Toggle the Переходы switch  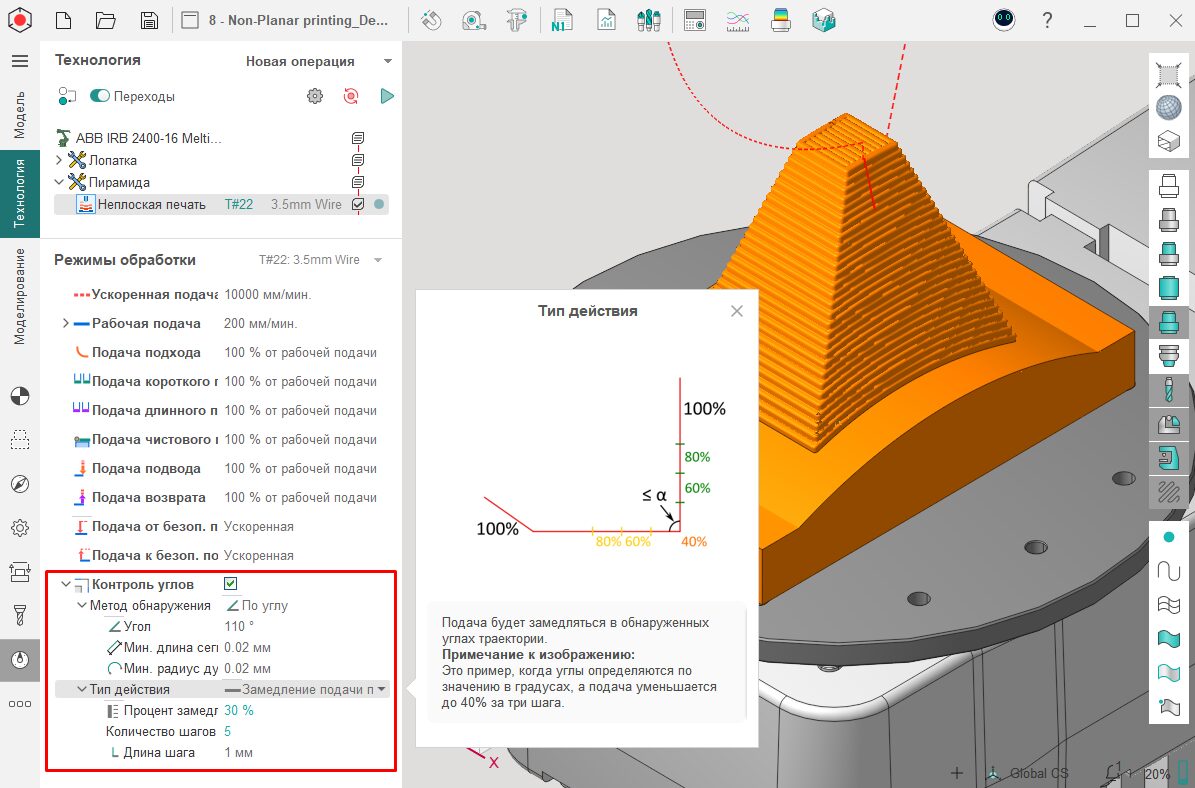click(x=100, y=96)
